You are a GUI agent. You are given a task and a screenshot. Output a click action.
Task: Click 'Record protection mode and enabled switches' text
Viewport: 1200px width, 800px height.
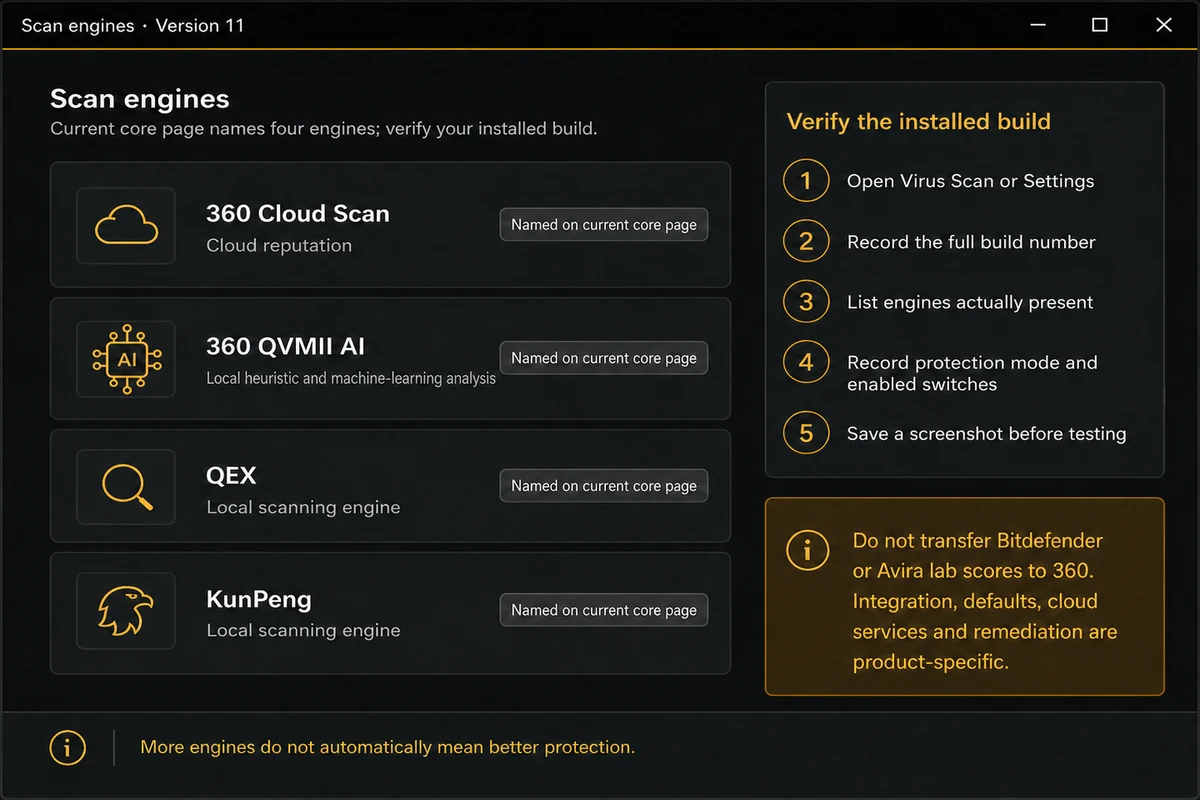point(972,373)
